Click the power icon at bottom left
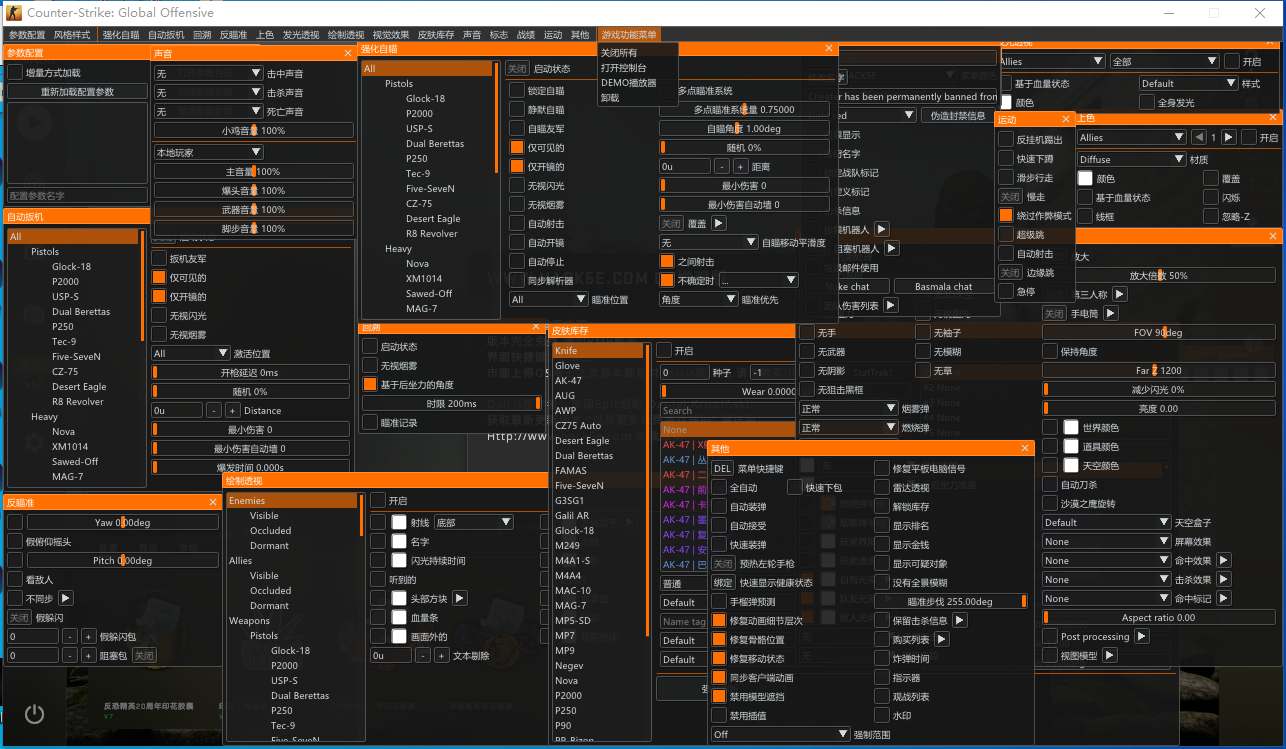The image size is (1286, 749). pyautogui.click(x=35, y=713)
